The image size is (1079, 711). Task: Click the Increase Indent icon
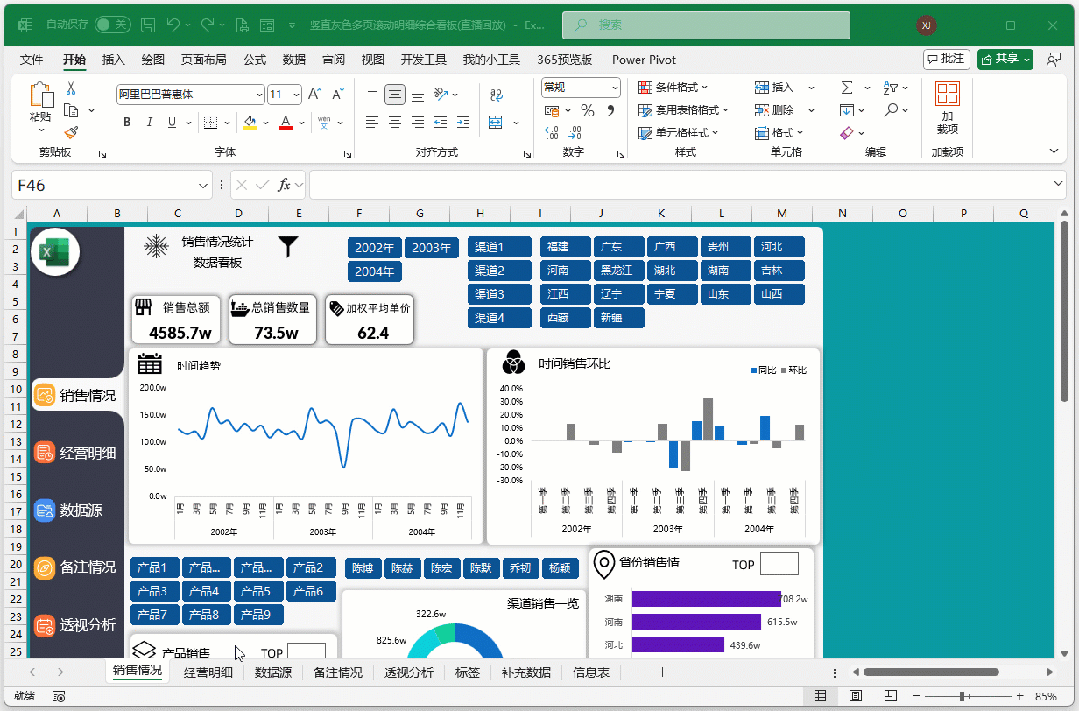[463, 123]
